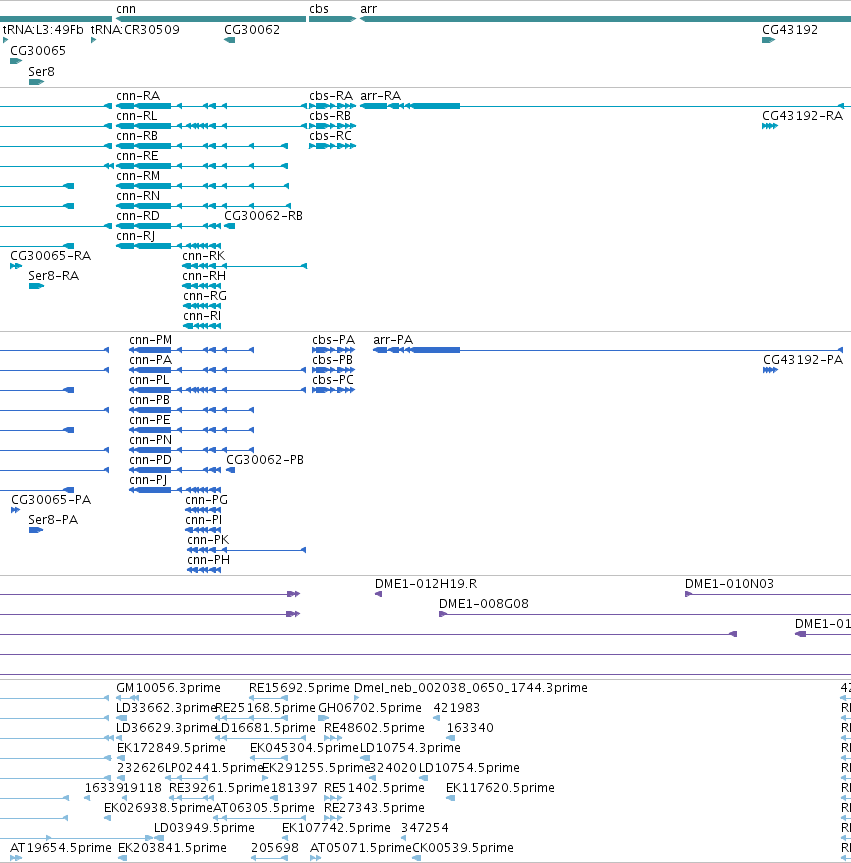Select the cnn-RL transcript label

point(137,116)
